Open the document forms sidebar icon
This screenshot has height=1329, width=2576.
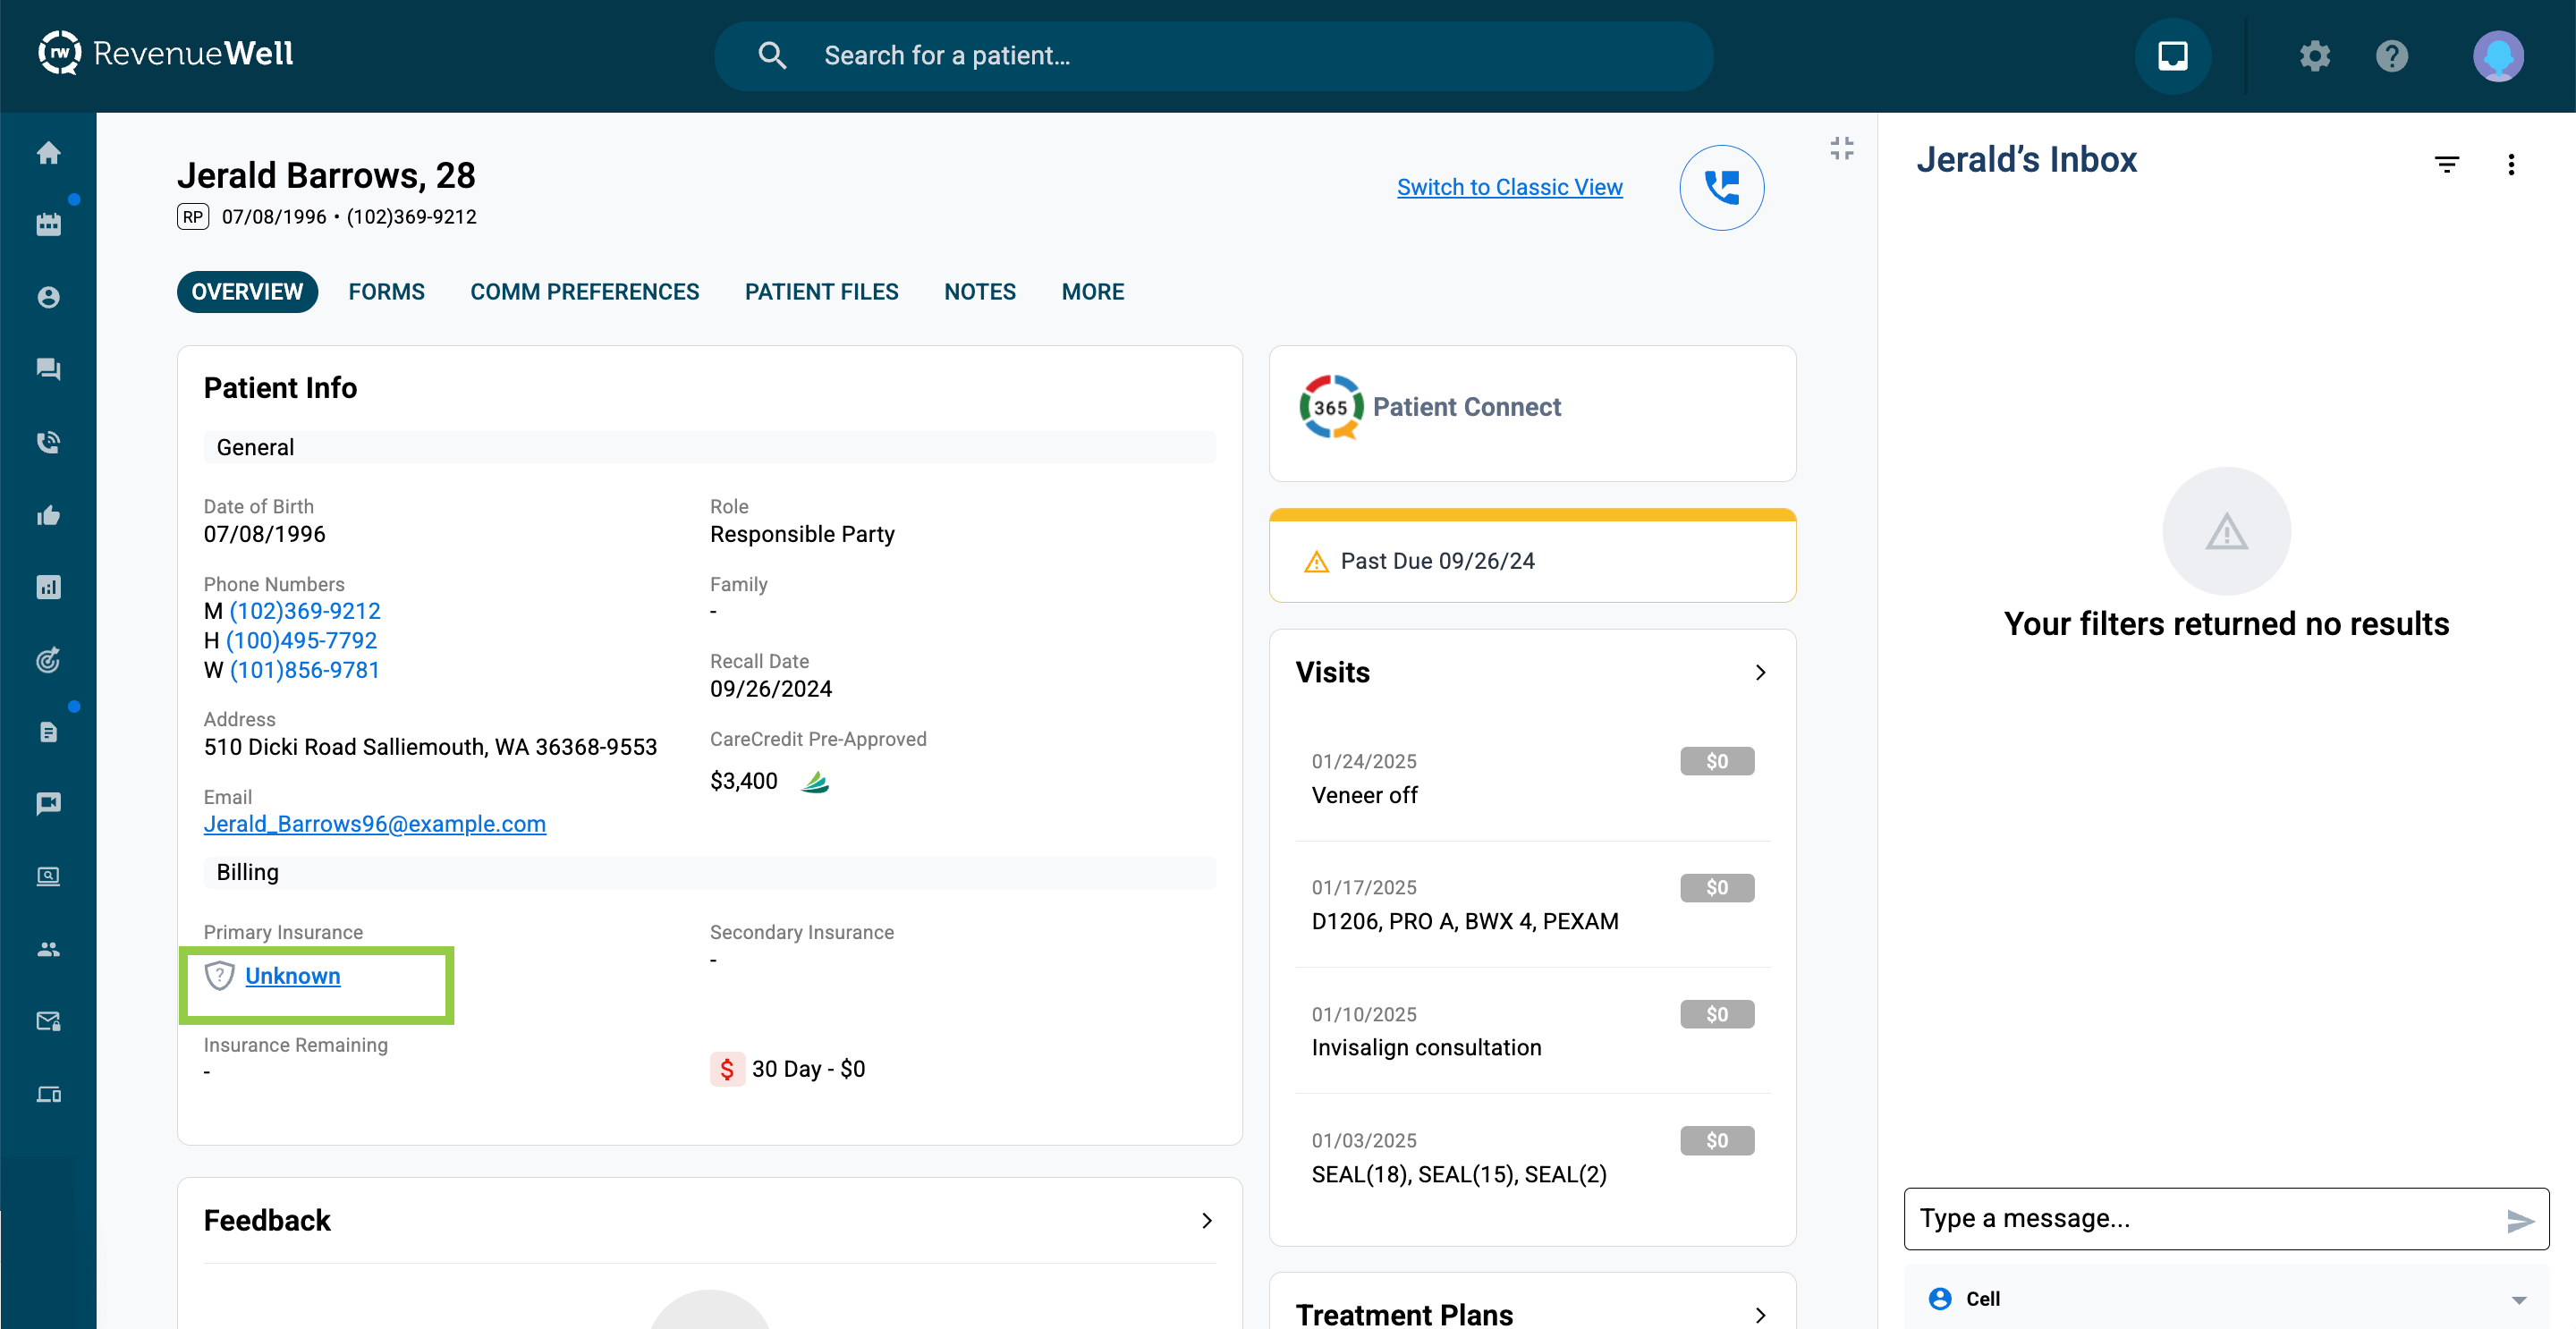point(48,732)
